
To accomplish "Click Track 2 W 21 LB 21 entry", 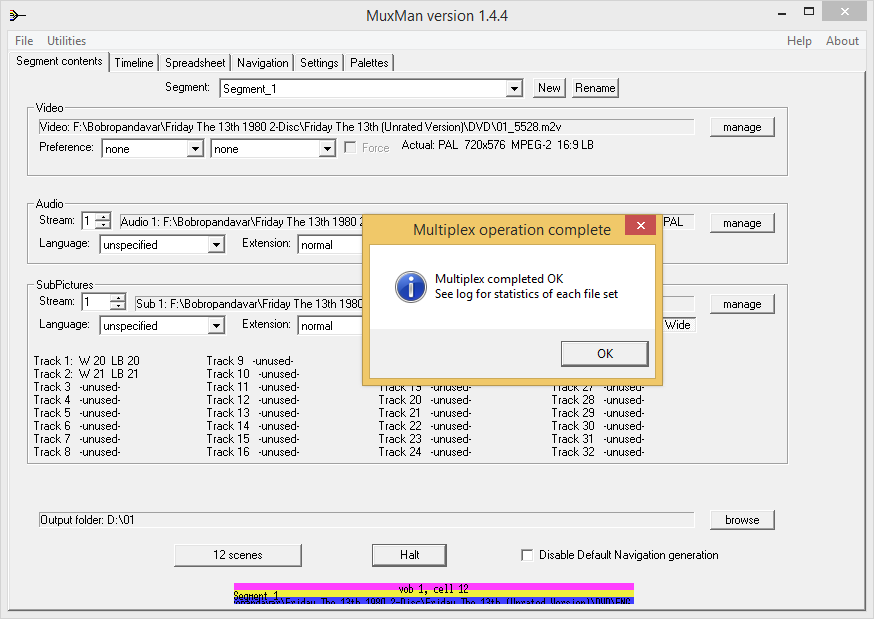I will click(86, 374).
